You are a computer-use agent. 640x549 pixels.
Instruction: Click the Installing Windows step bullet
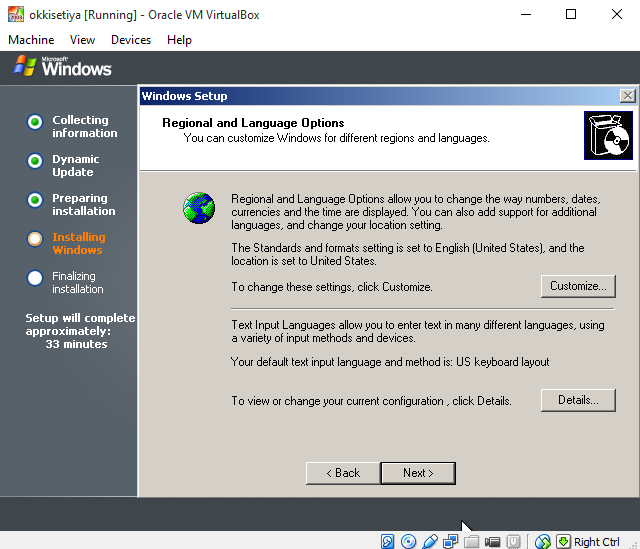[x=35, y=239]
